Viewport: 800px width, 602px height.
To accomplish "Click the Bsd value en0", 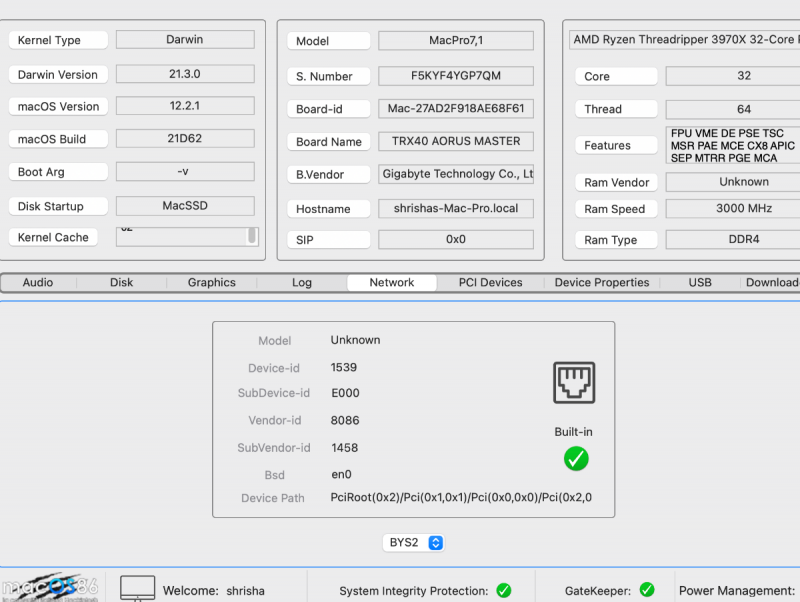I will [341, 474].
